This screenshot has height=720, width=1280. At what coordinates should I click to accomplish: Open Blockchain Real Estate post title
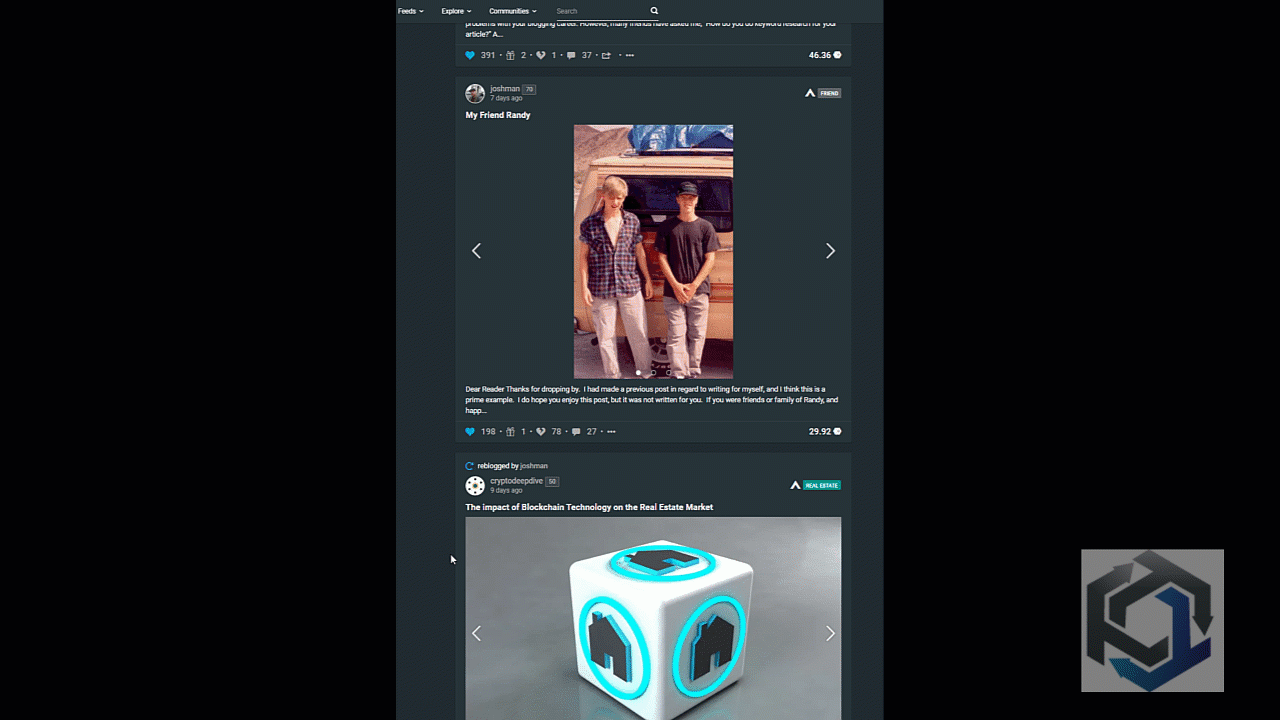click(x=589, y=507)
